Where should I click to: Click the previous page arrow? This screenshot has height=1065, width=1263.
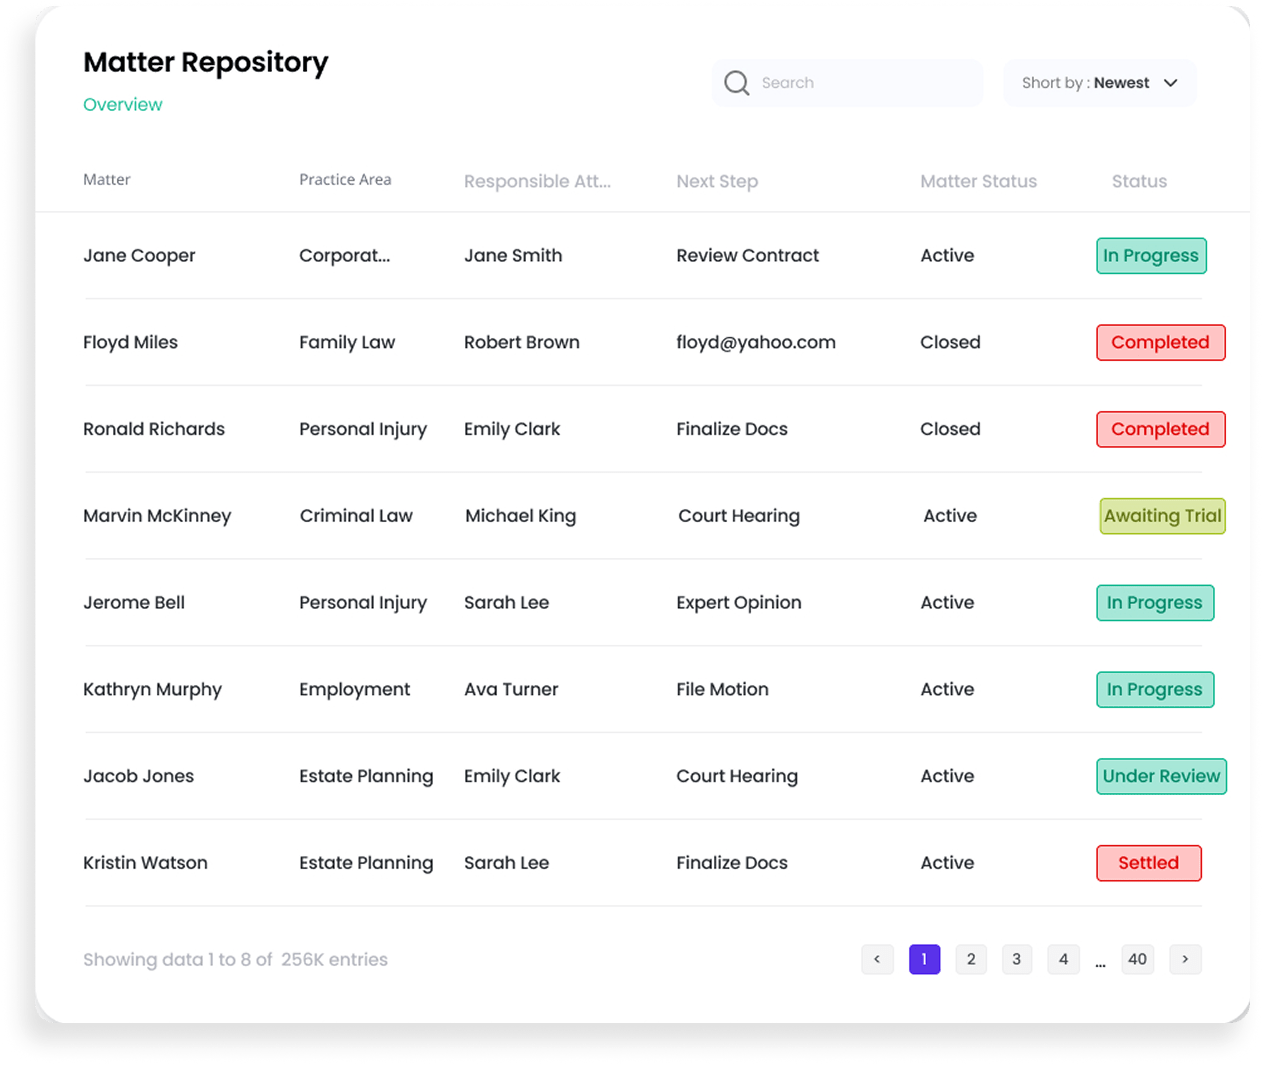[x=878, y=959]
